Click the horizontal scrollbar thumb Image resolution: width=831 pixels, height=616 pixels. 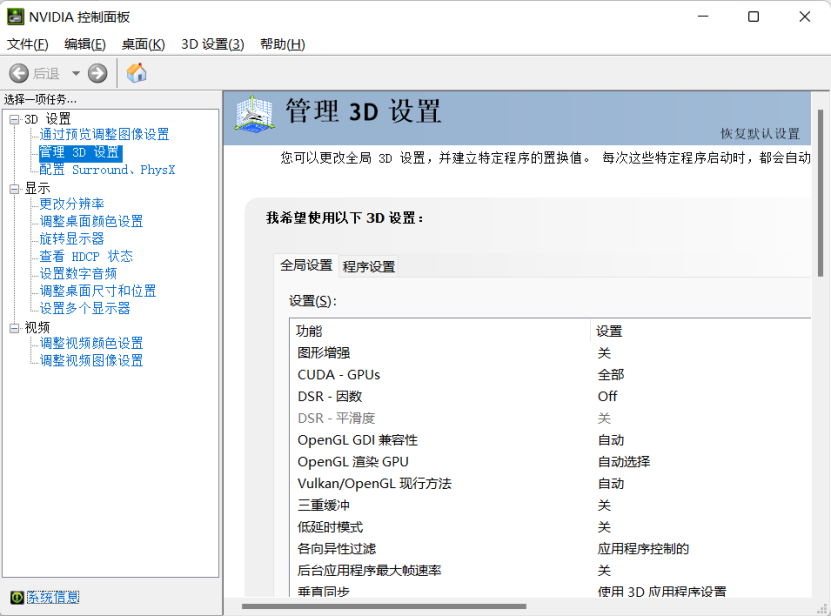click(x=384, y=606)
